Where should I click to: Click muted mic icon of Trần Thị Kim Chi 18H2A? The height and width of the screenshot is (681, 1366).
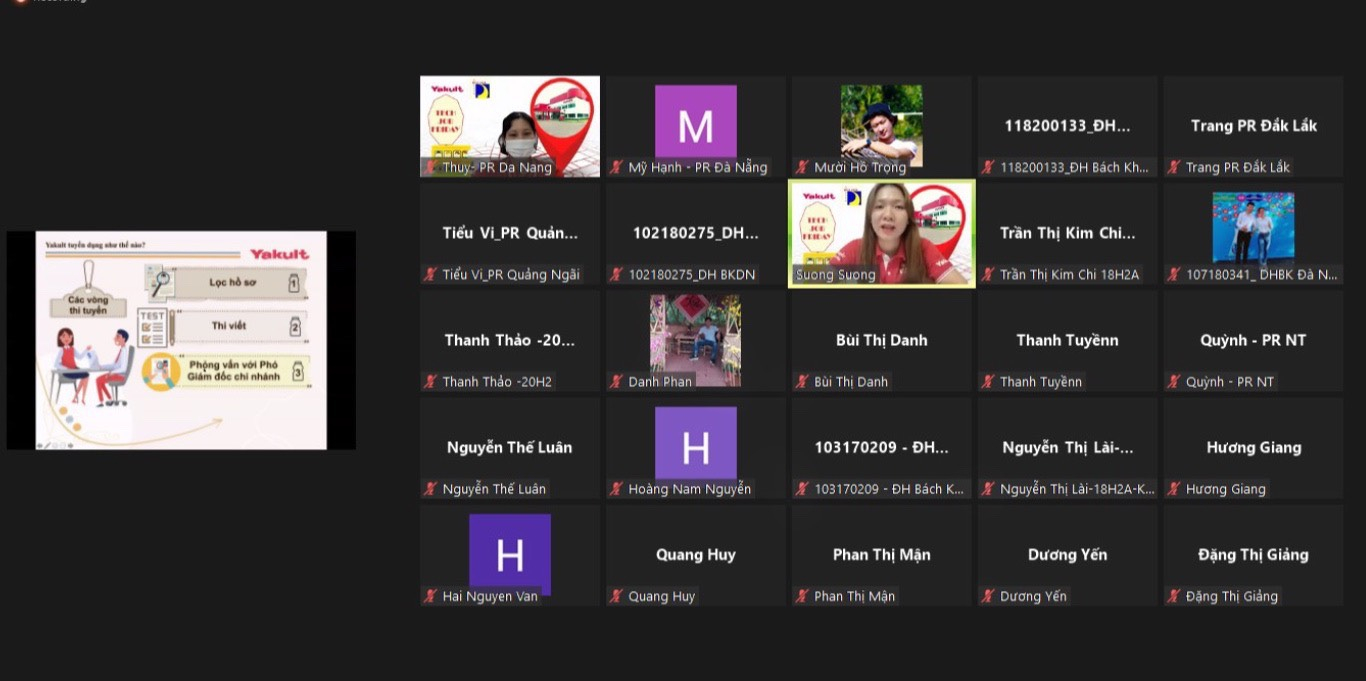point(988,275)
